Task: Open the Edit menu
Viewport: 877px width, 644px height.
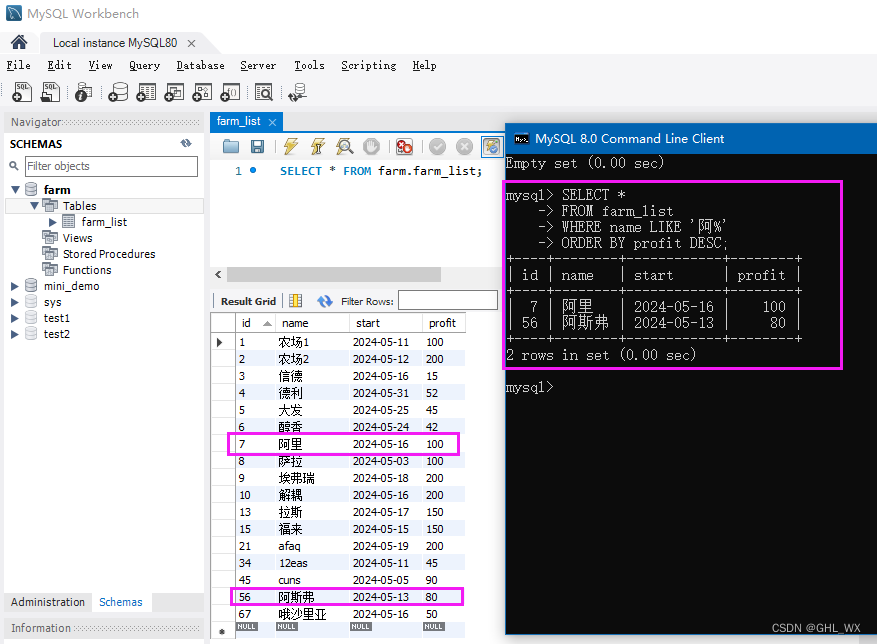Action: (x=59, y=65)
